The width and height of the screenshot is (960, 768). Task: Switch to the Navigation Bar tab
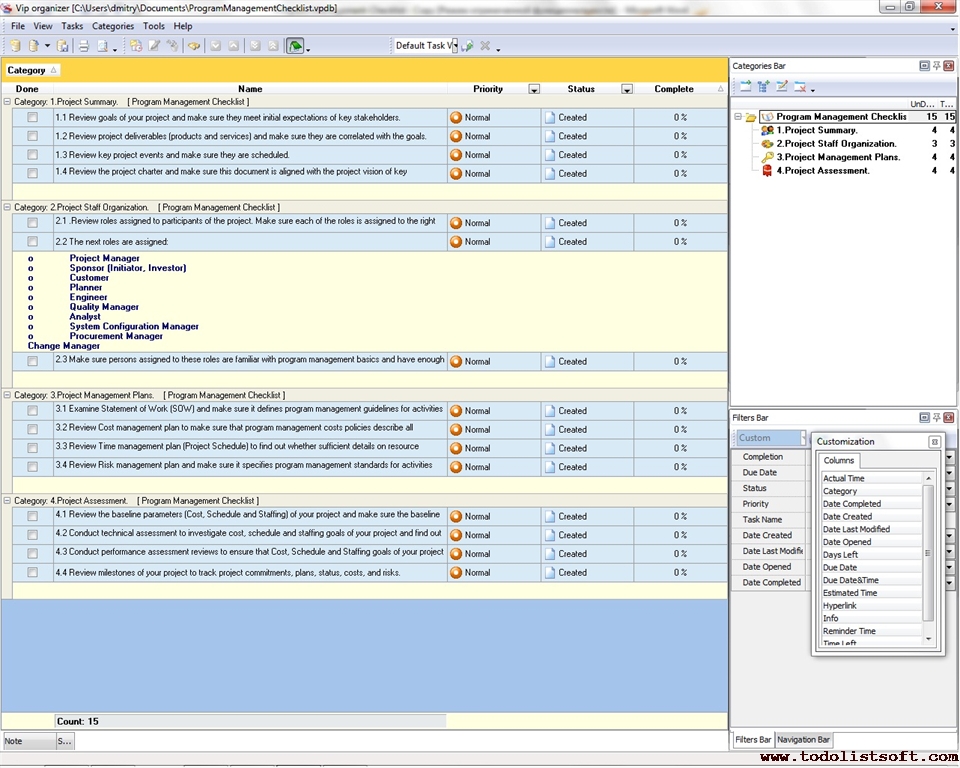pos(803,740)
